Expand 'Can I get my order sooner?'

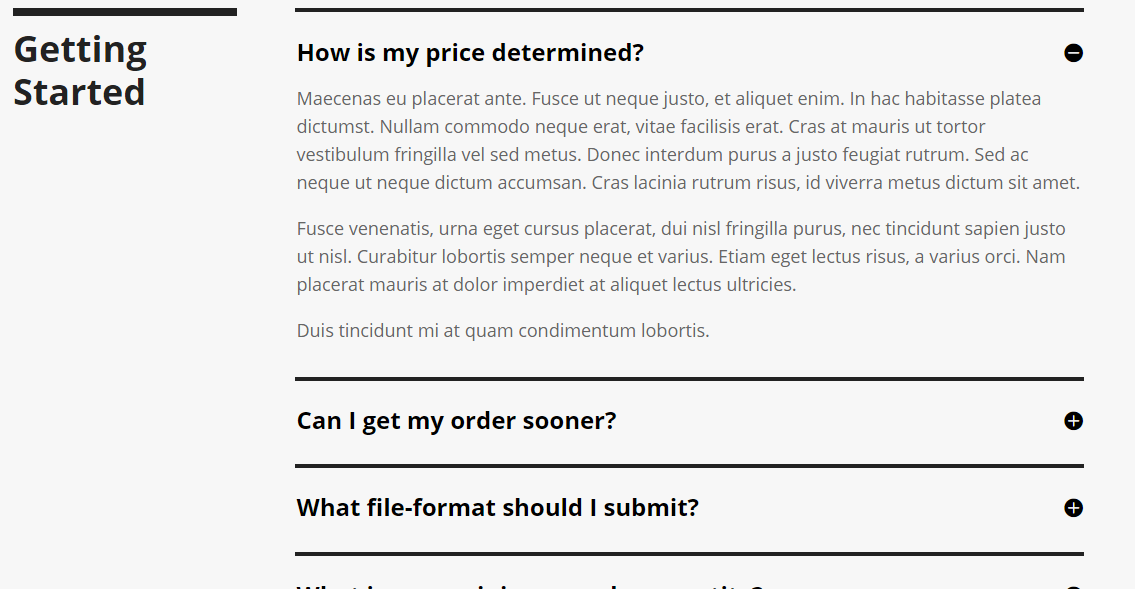[x=457, y=421]
